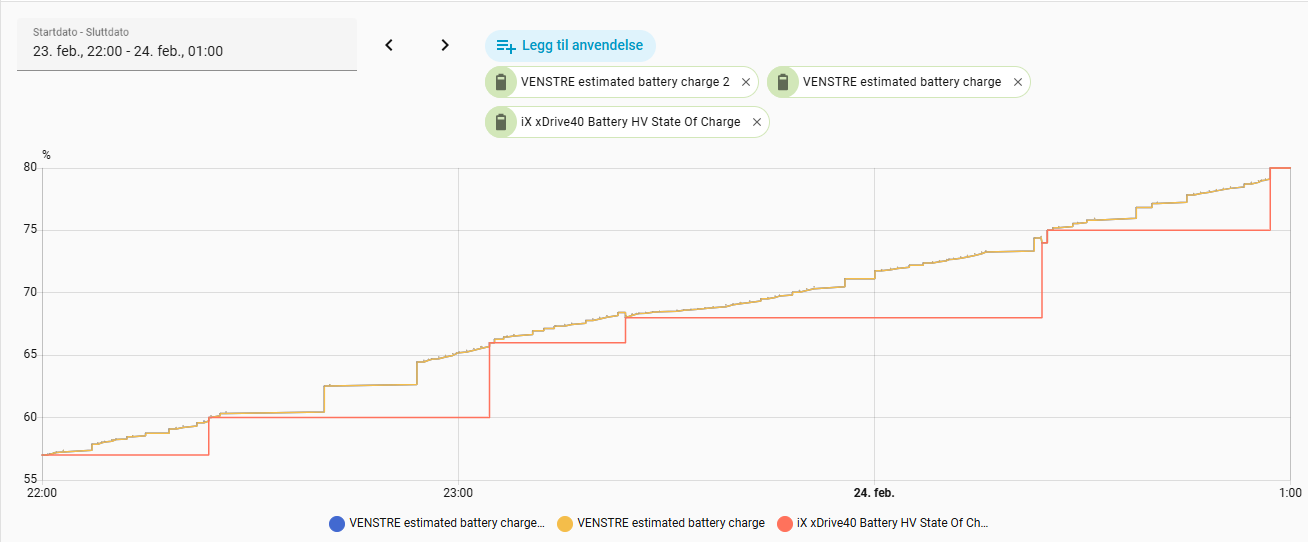This screenshot has height=542, width=1308.
Task: Click the yellow legend color dot
Action: [x=565, y=523]
